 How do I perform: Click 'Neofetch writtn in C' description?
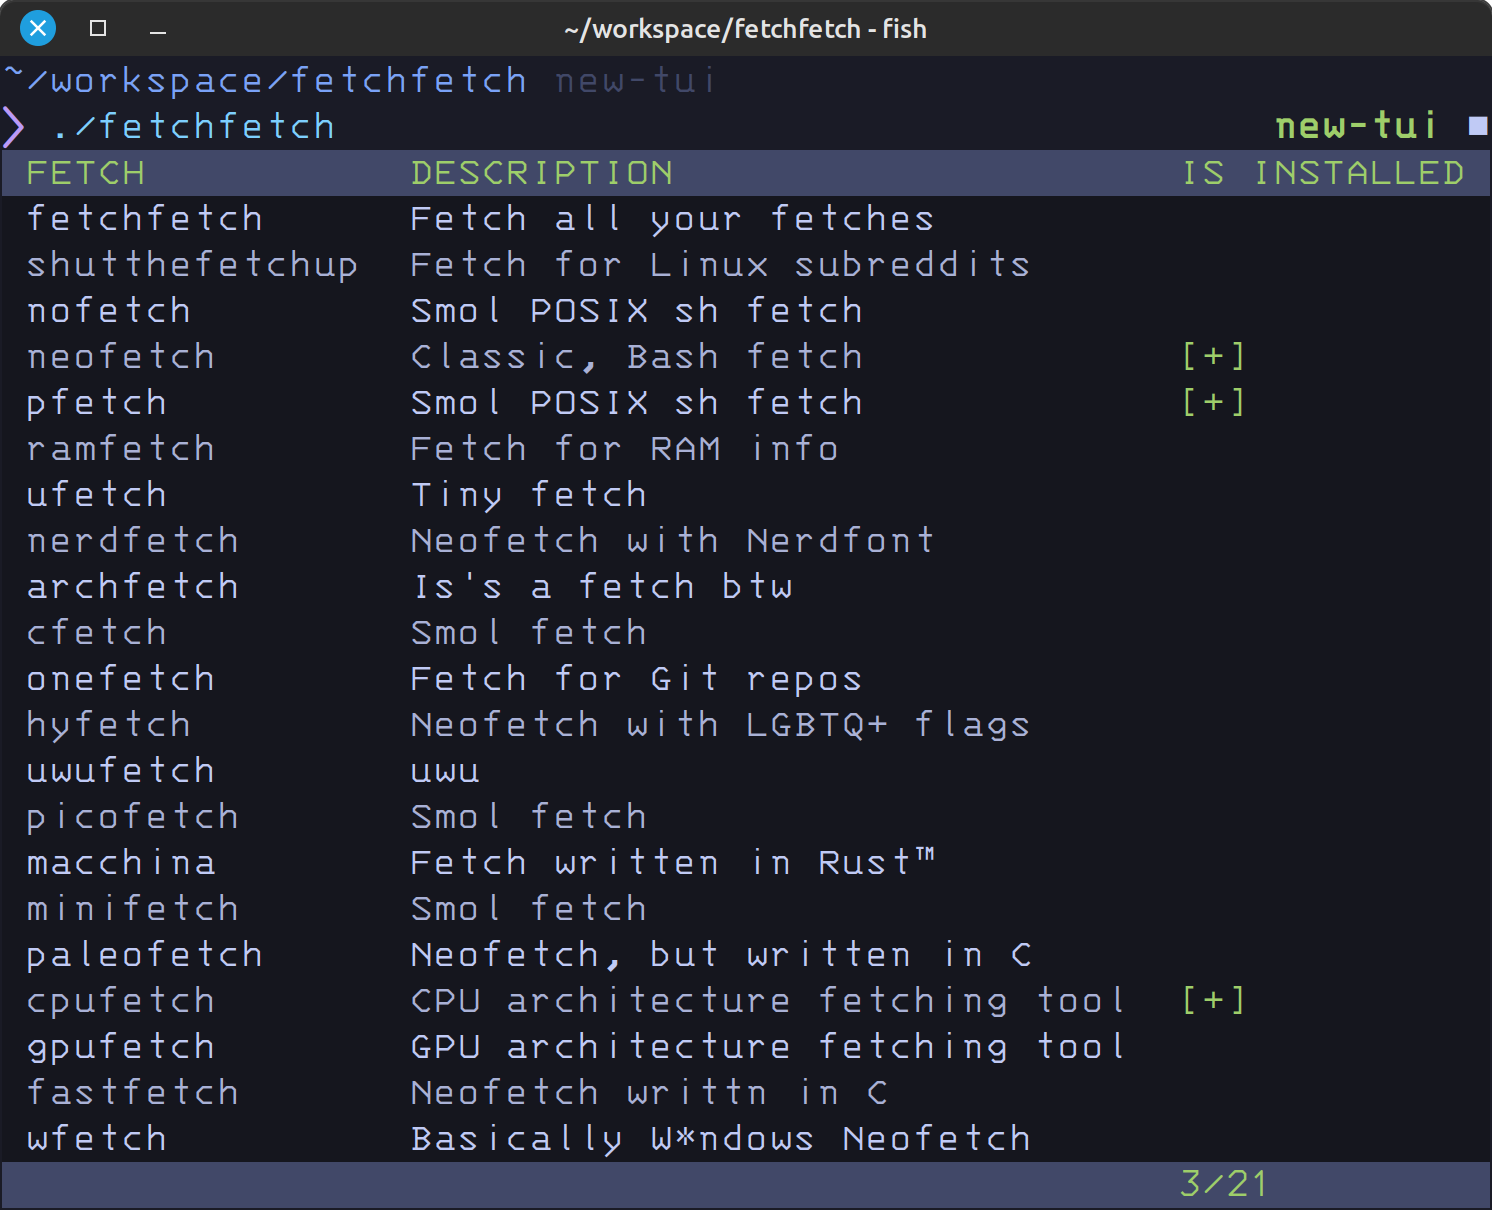click(x=648, y=1093)
